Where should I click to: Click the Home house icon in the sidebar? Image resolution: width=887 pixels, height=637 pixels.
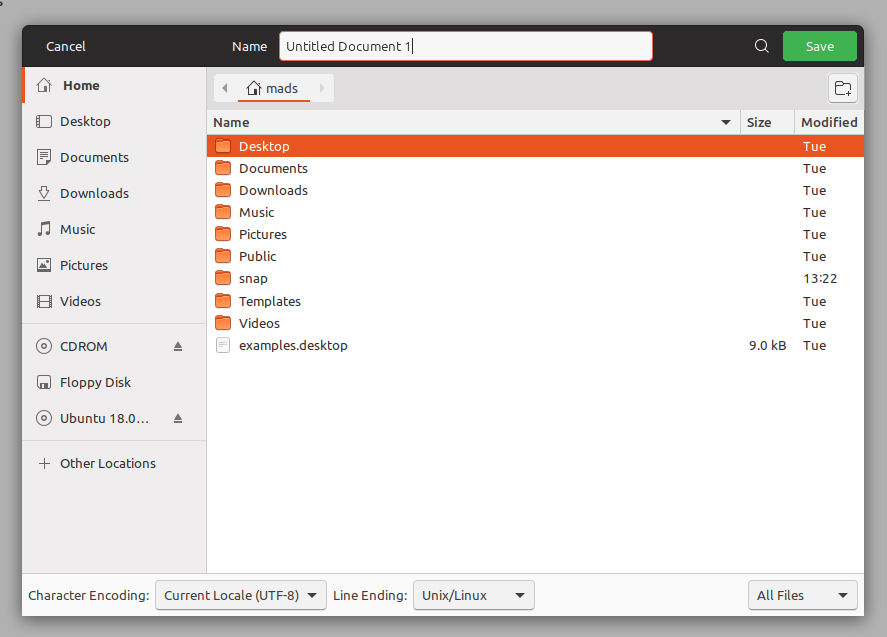tap(44, 85)
